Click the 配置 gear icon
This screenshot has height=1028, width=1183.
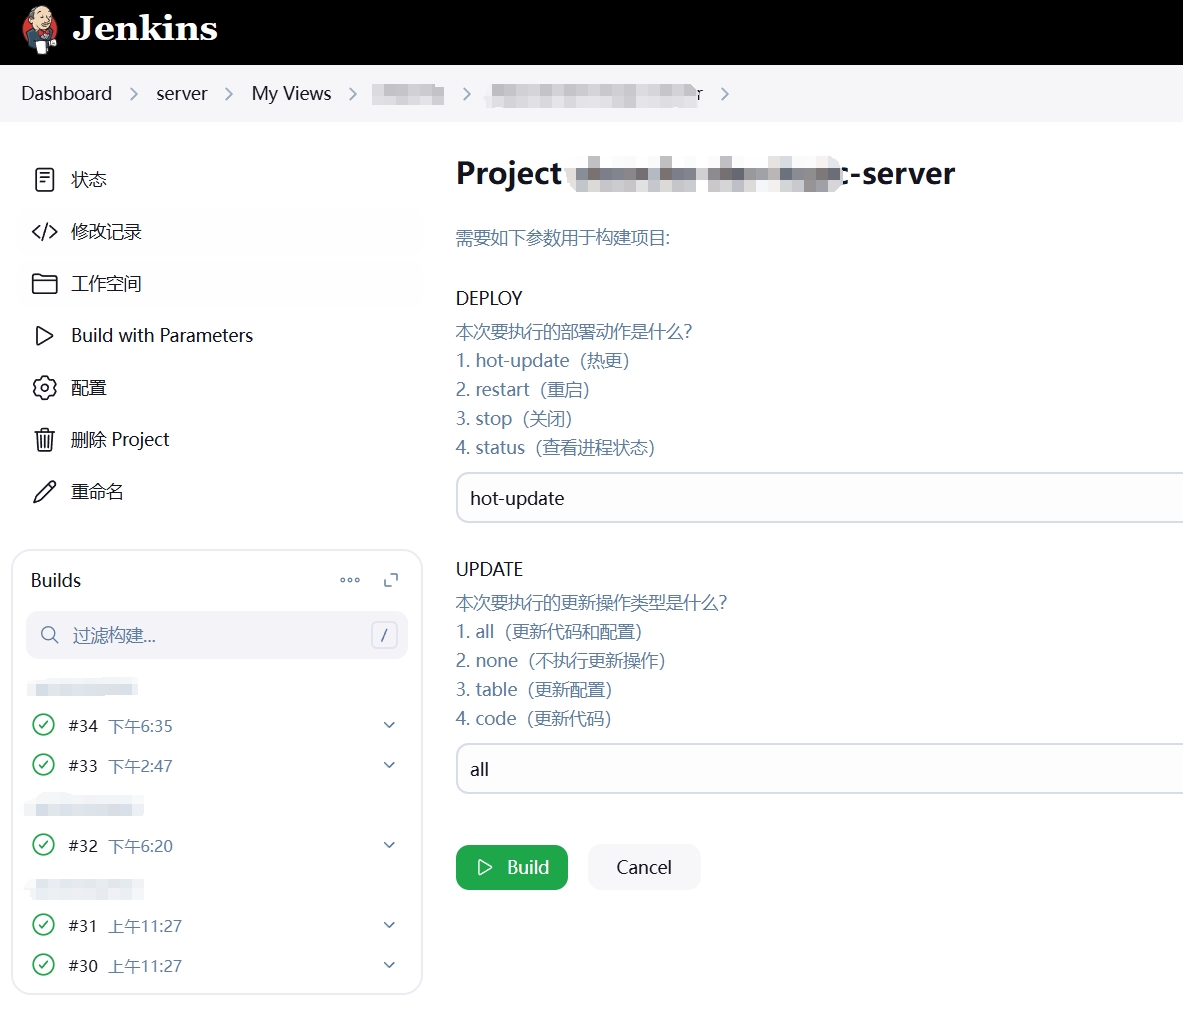(x=45, y=388)
